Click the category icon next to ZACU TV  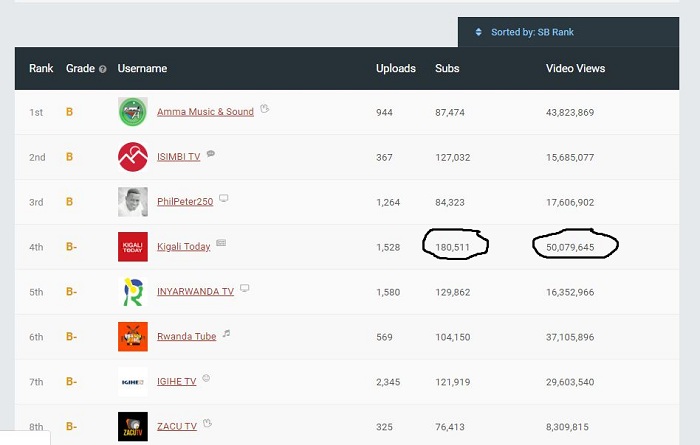pyautogui.click(x=207, y=423)
